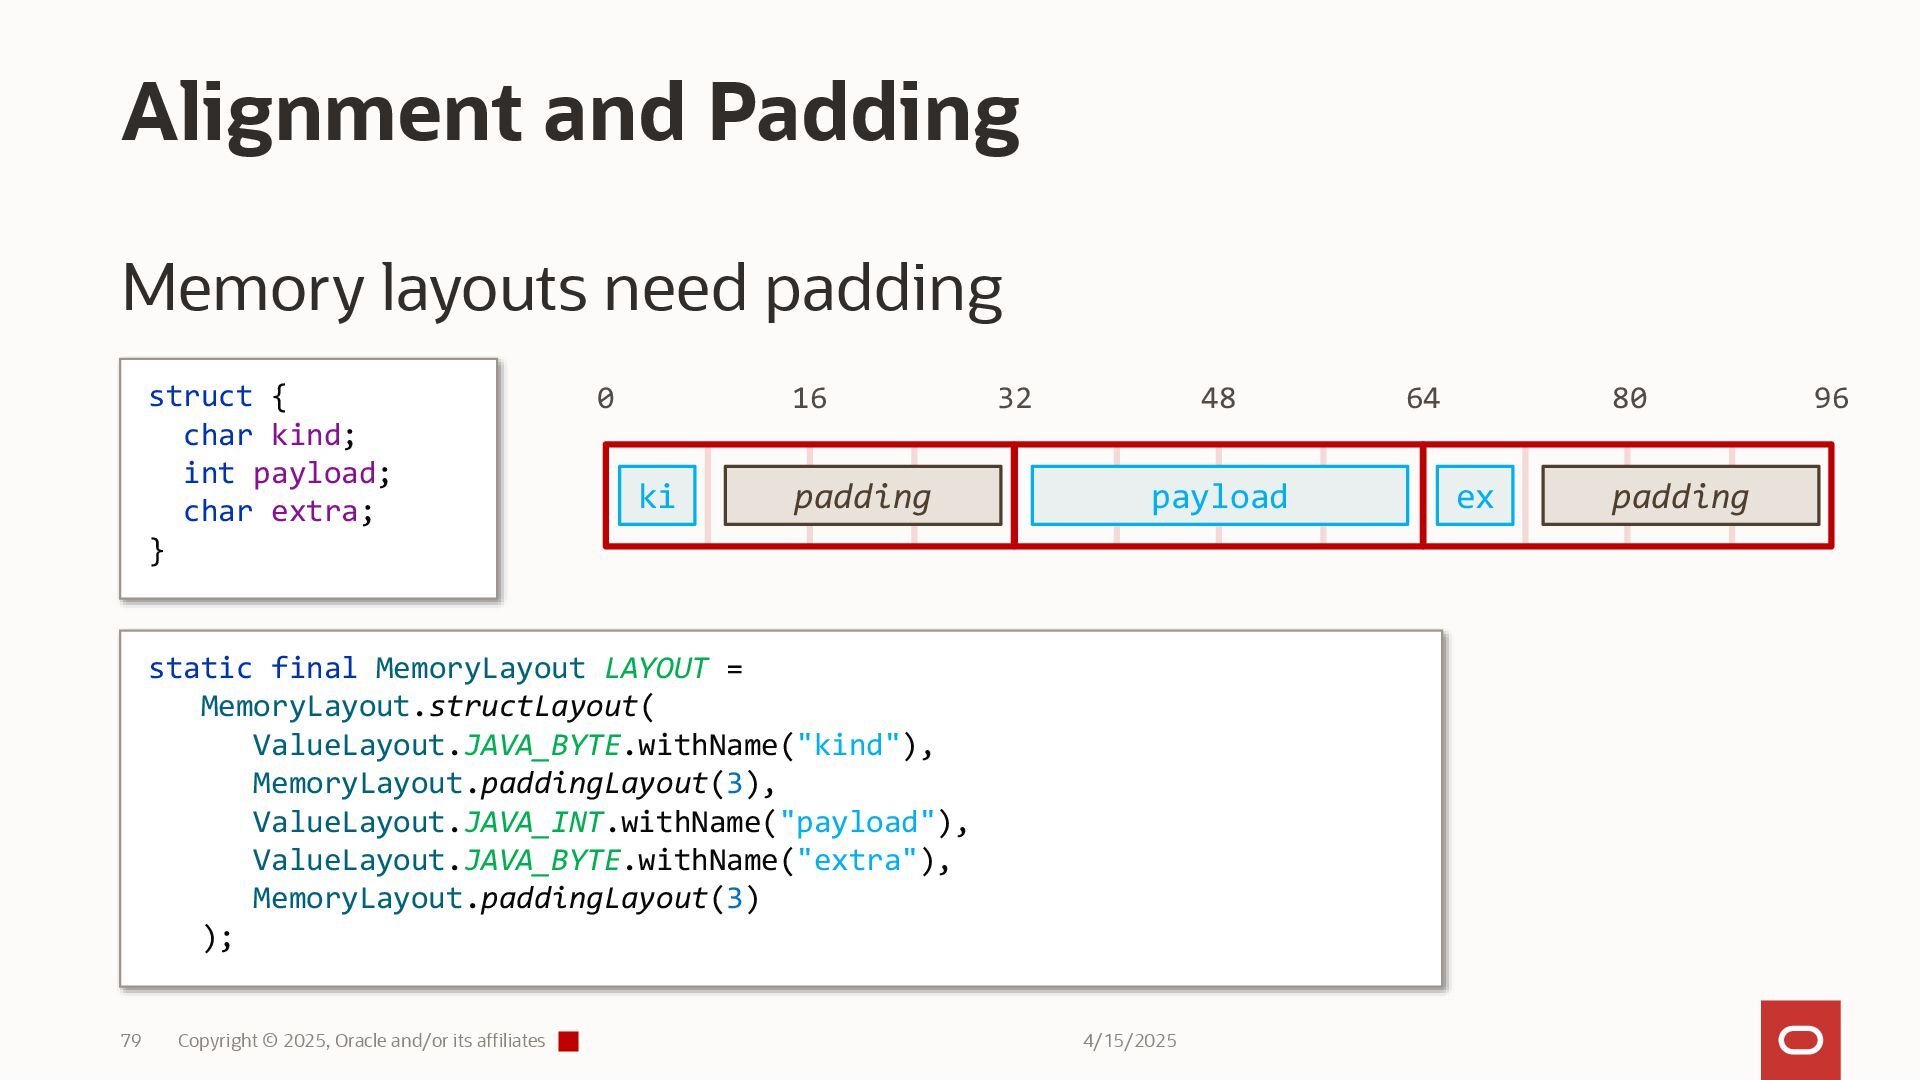This screenshot has width=1920, height=1080.
Task: Click the second 'padding' block after 'ex'
Action: (1679, 496)
